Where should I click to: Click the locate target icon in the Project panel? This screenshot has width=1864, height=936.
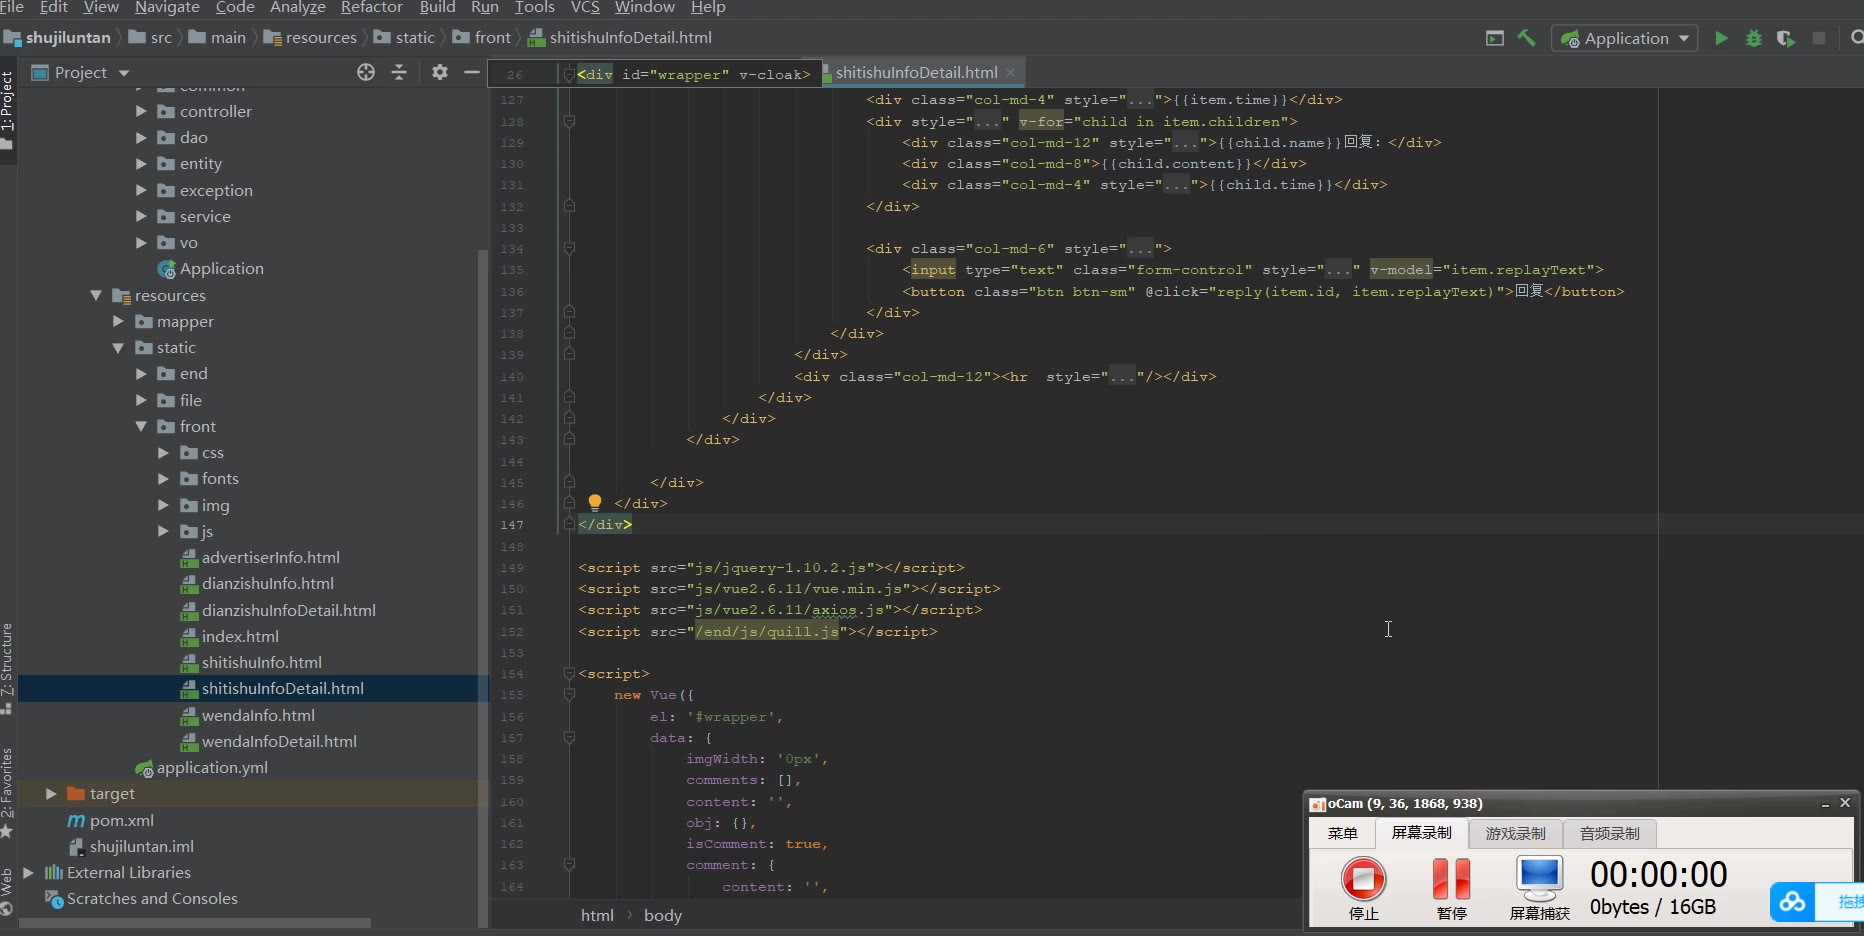click(x=366, y=72)
